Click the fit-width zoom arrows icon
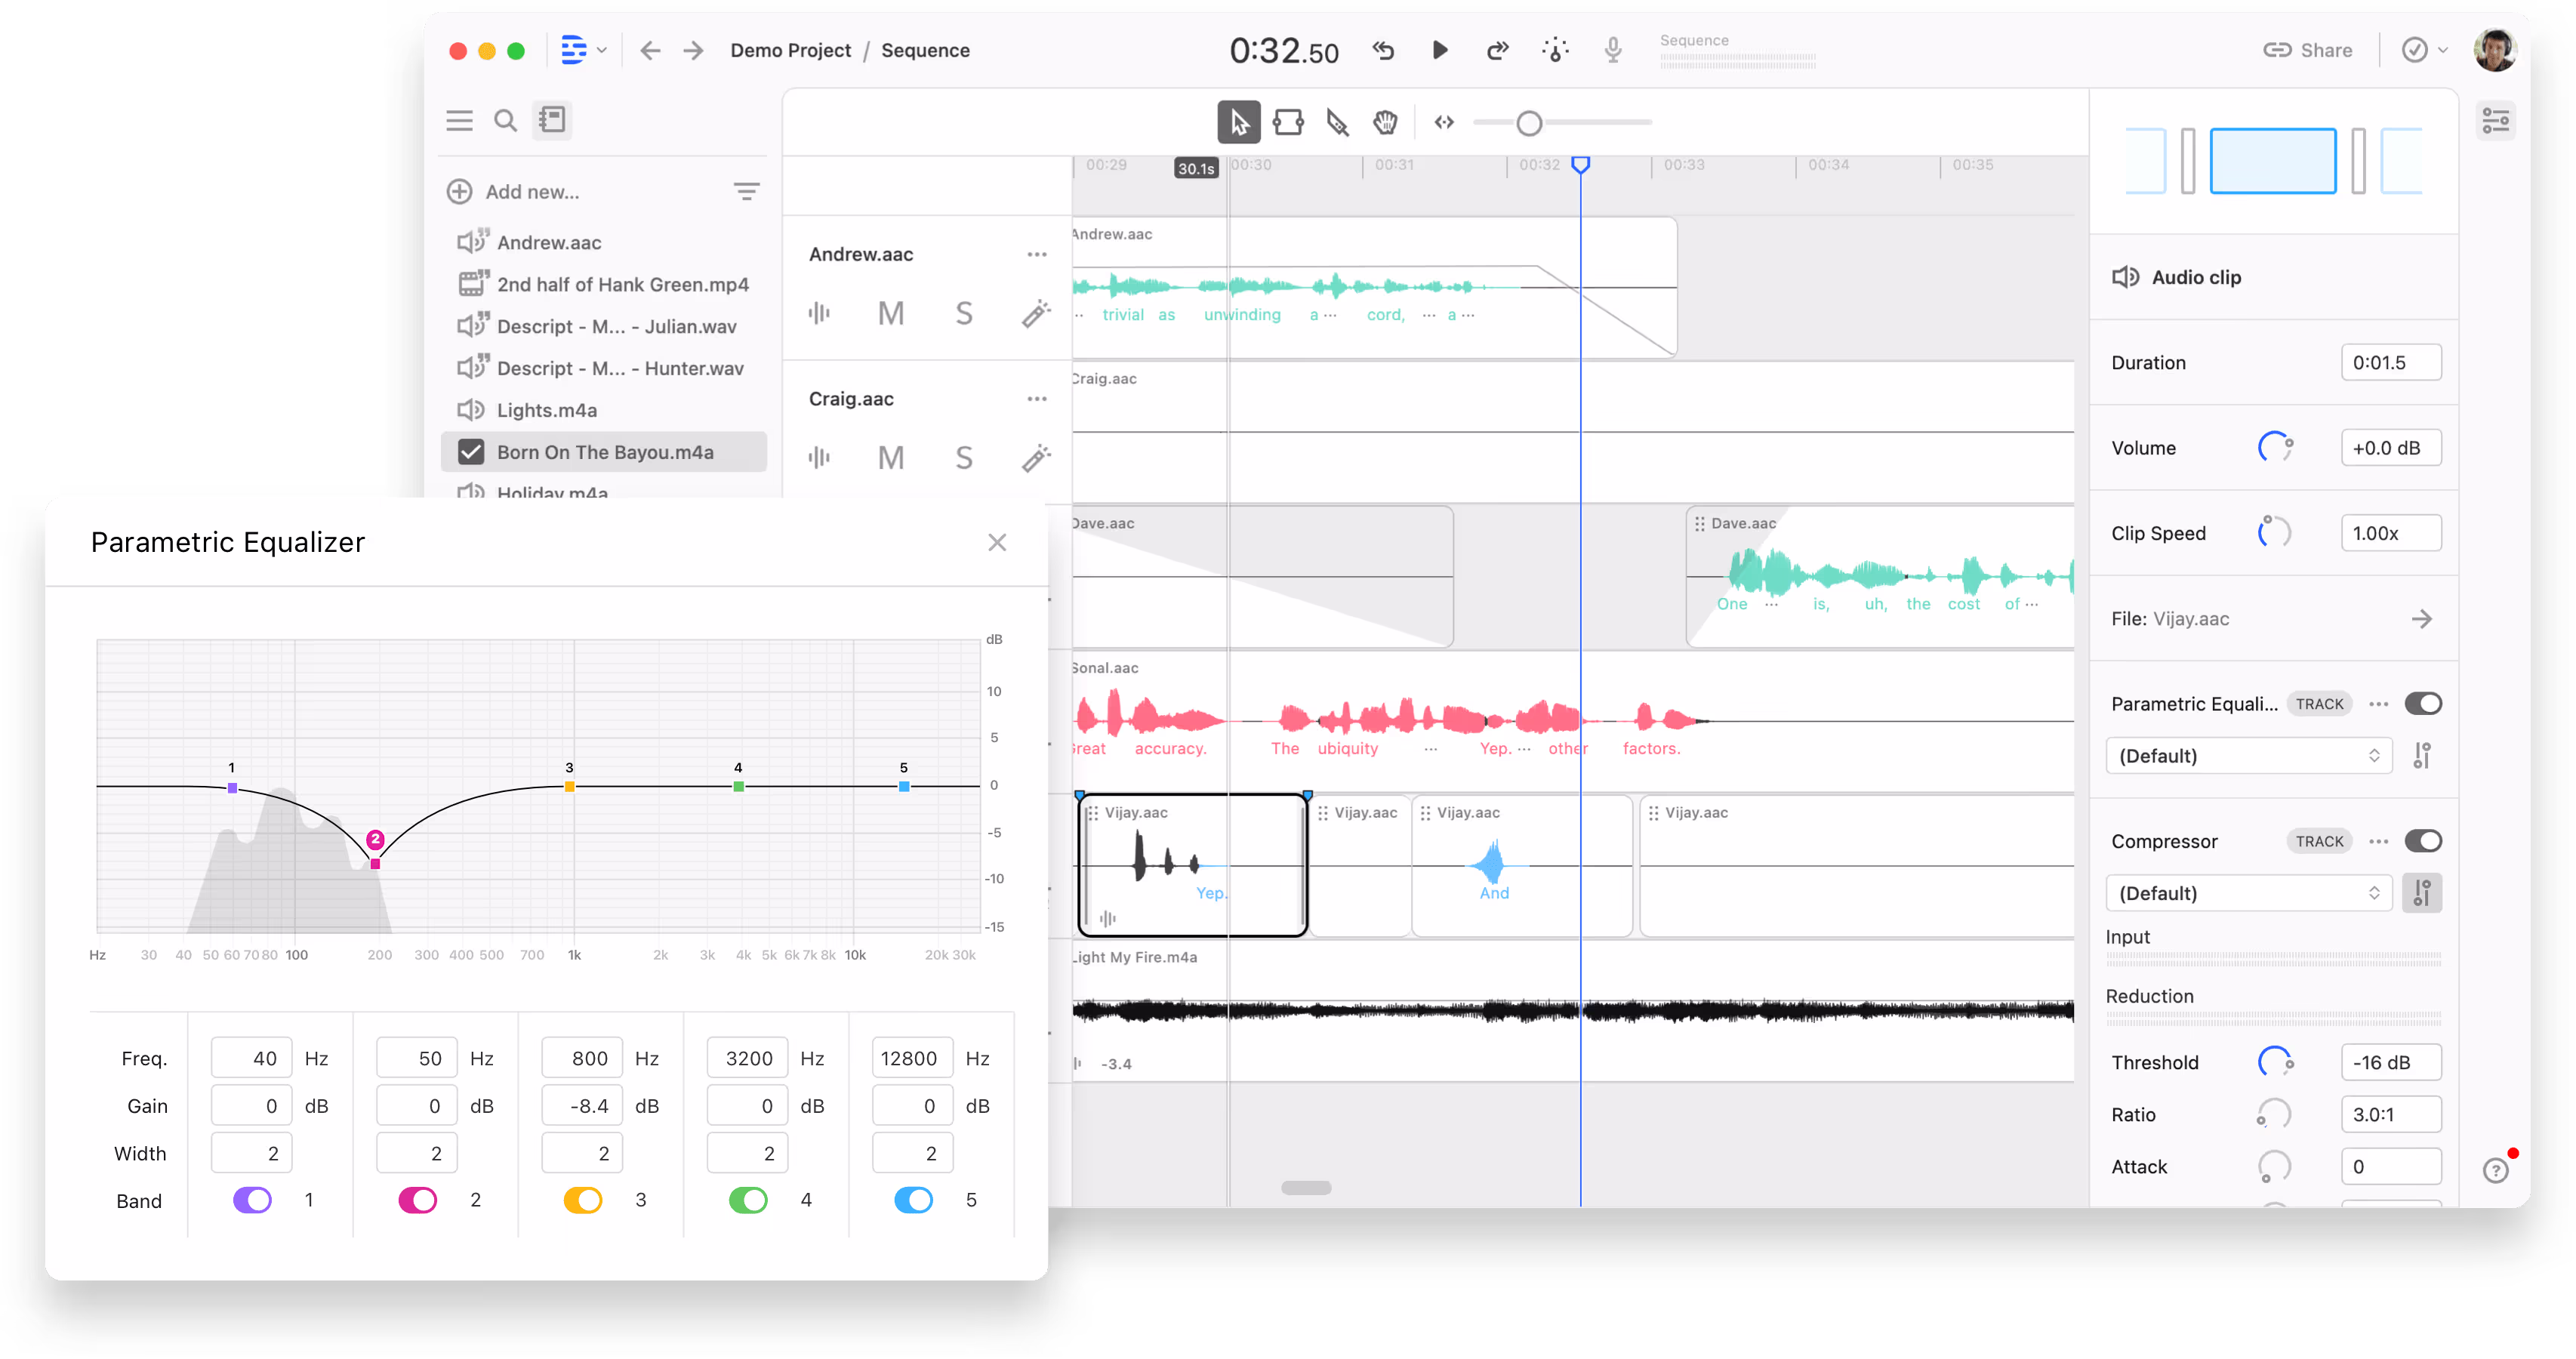Screen dimensions: 2576x1359 tap(1444, 122)
